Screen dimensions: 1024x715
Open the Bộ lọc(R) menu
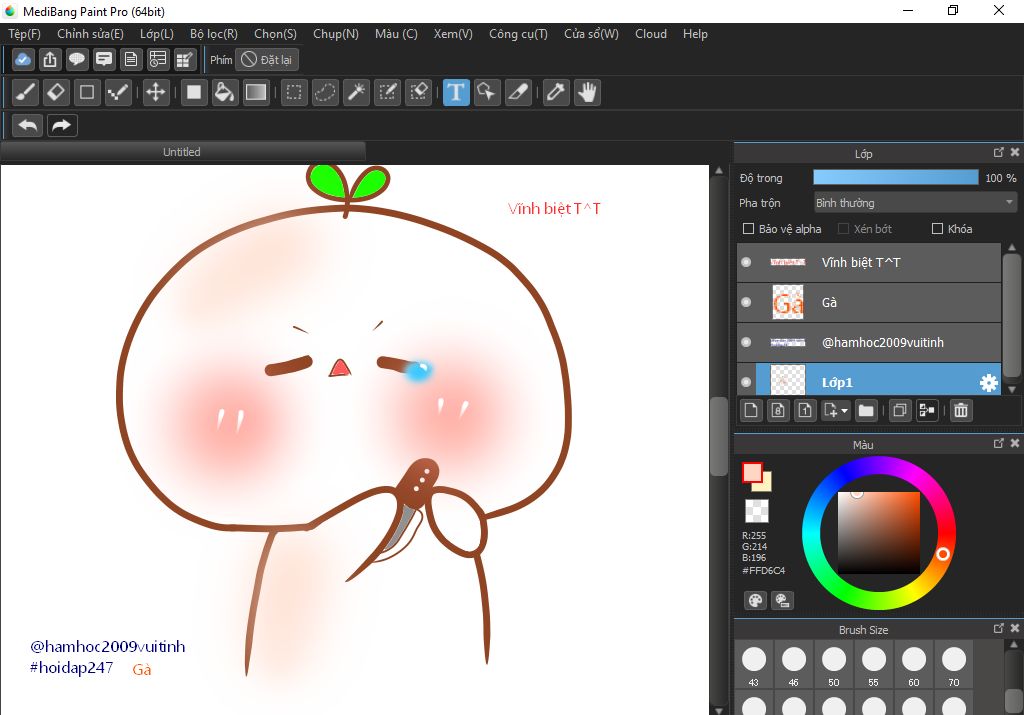213,34
